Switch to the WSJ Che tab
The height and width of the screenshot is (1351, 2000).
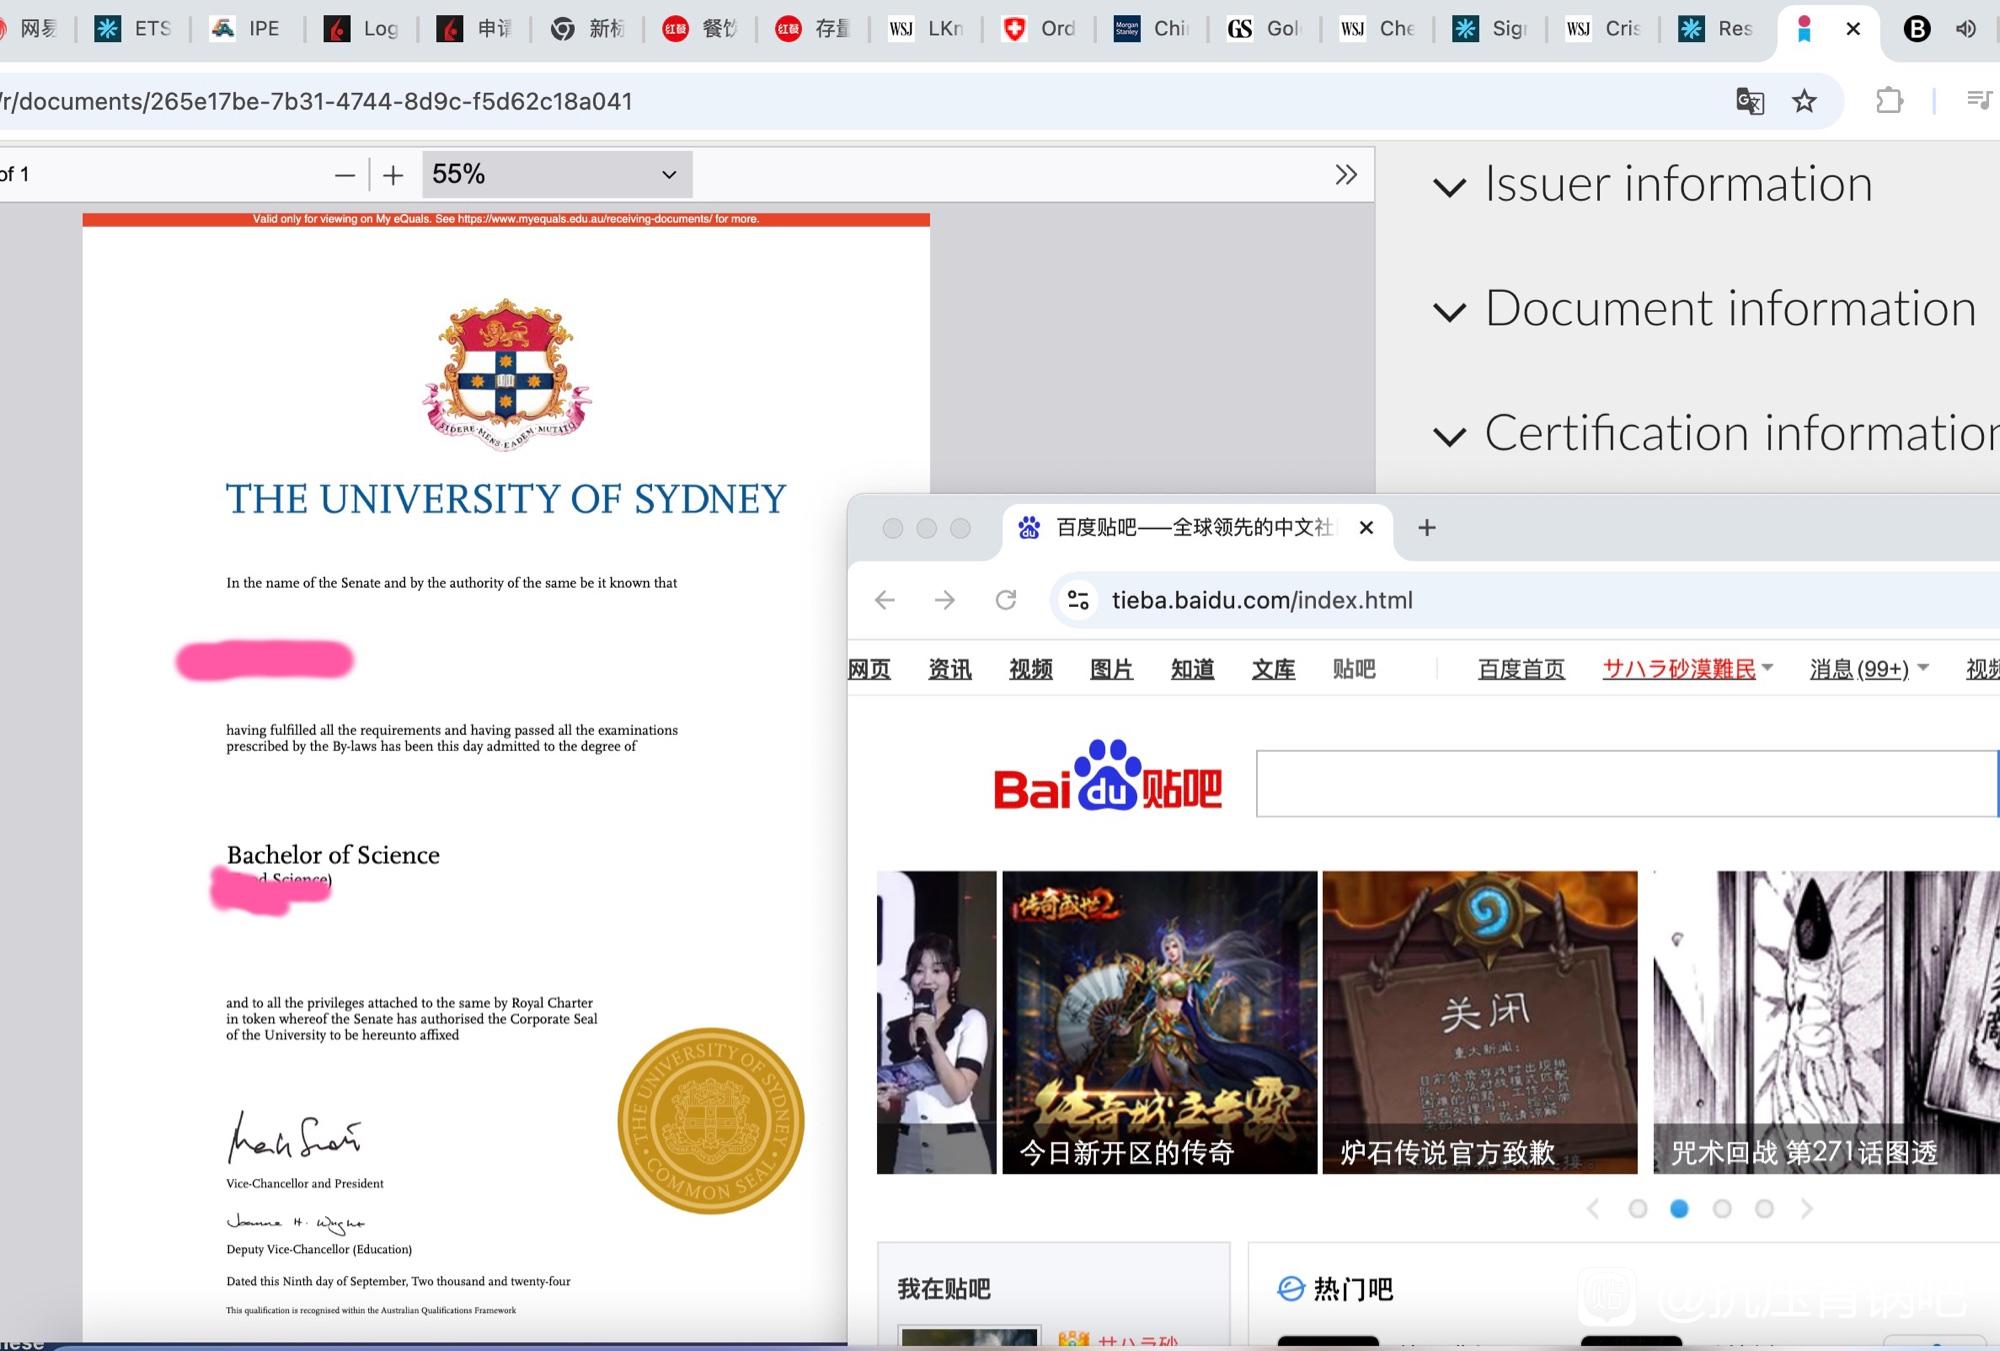click(1378, 29)
